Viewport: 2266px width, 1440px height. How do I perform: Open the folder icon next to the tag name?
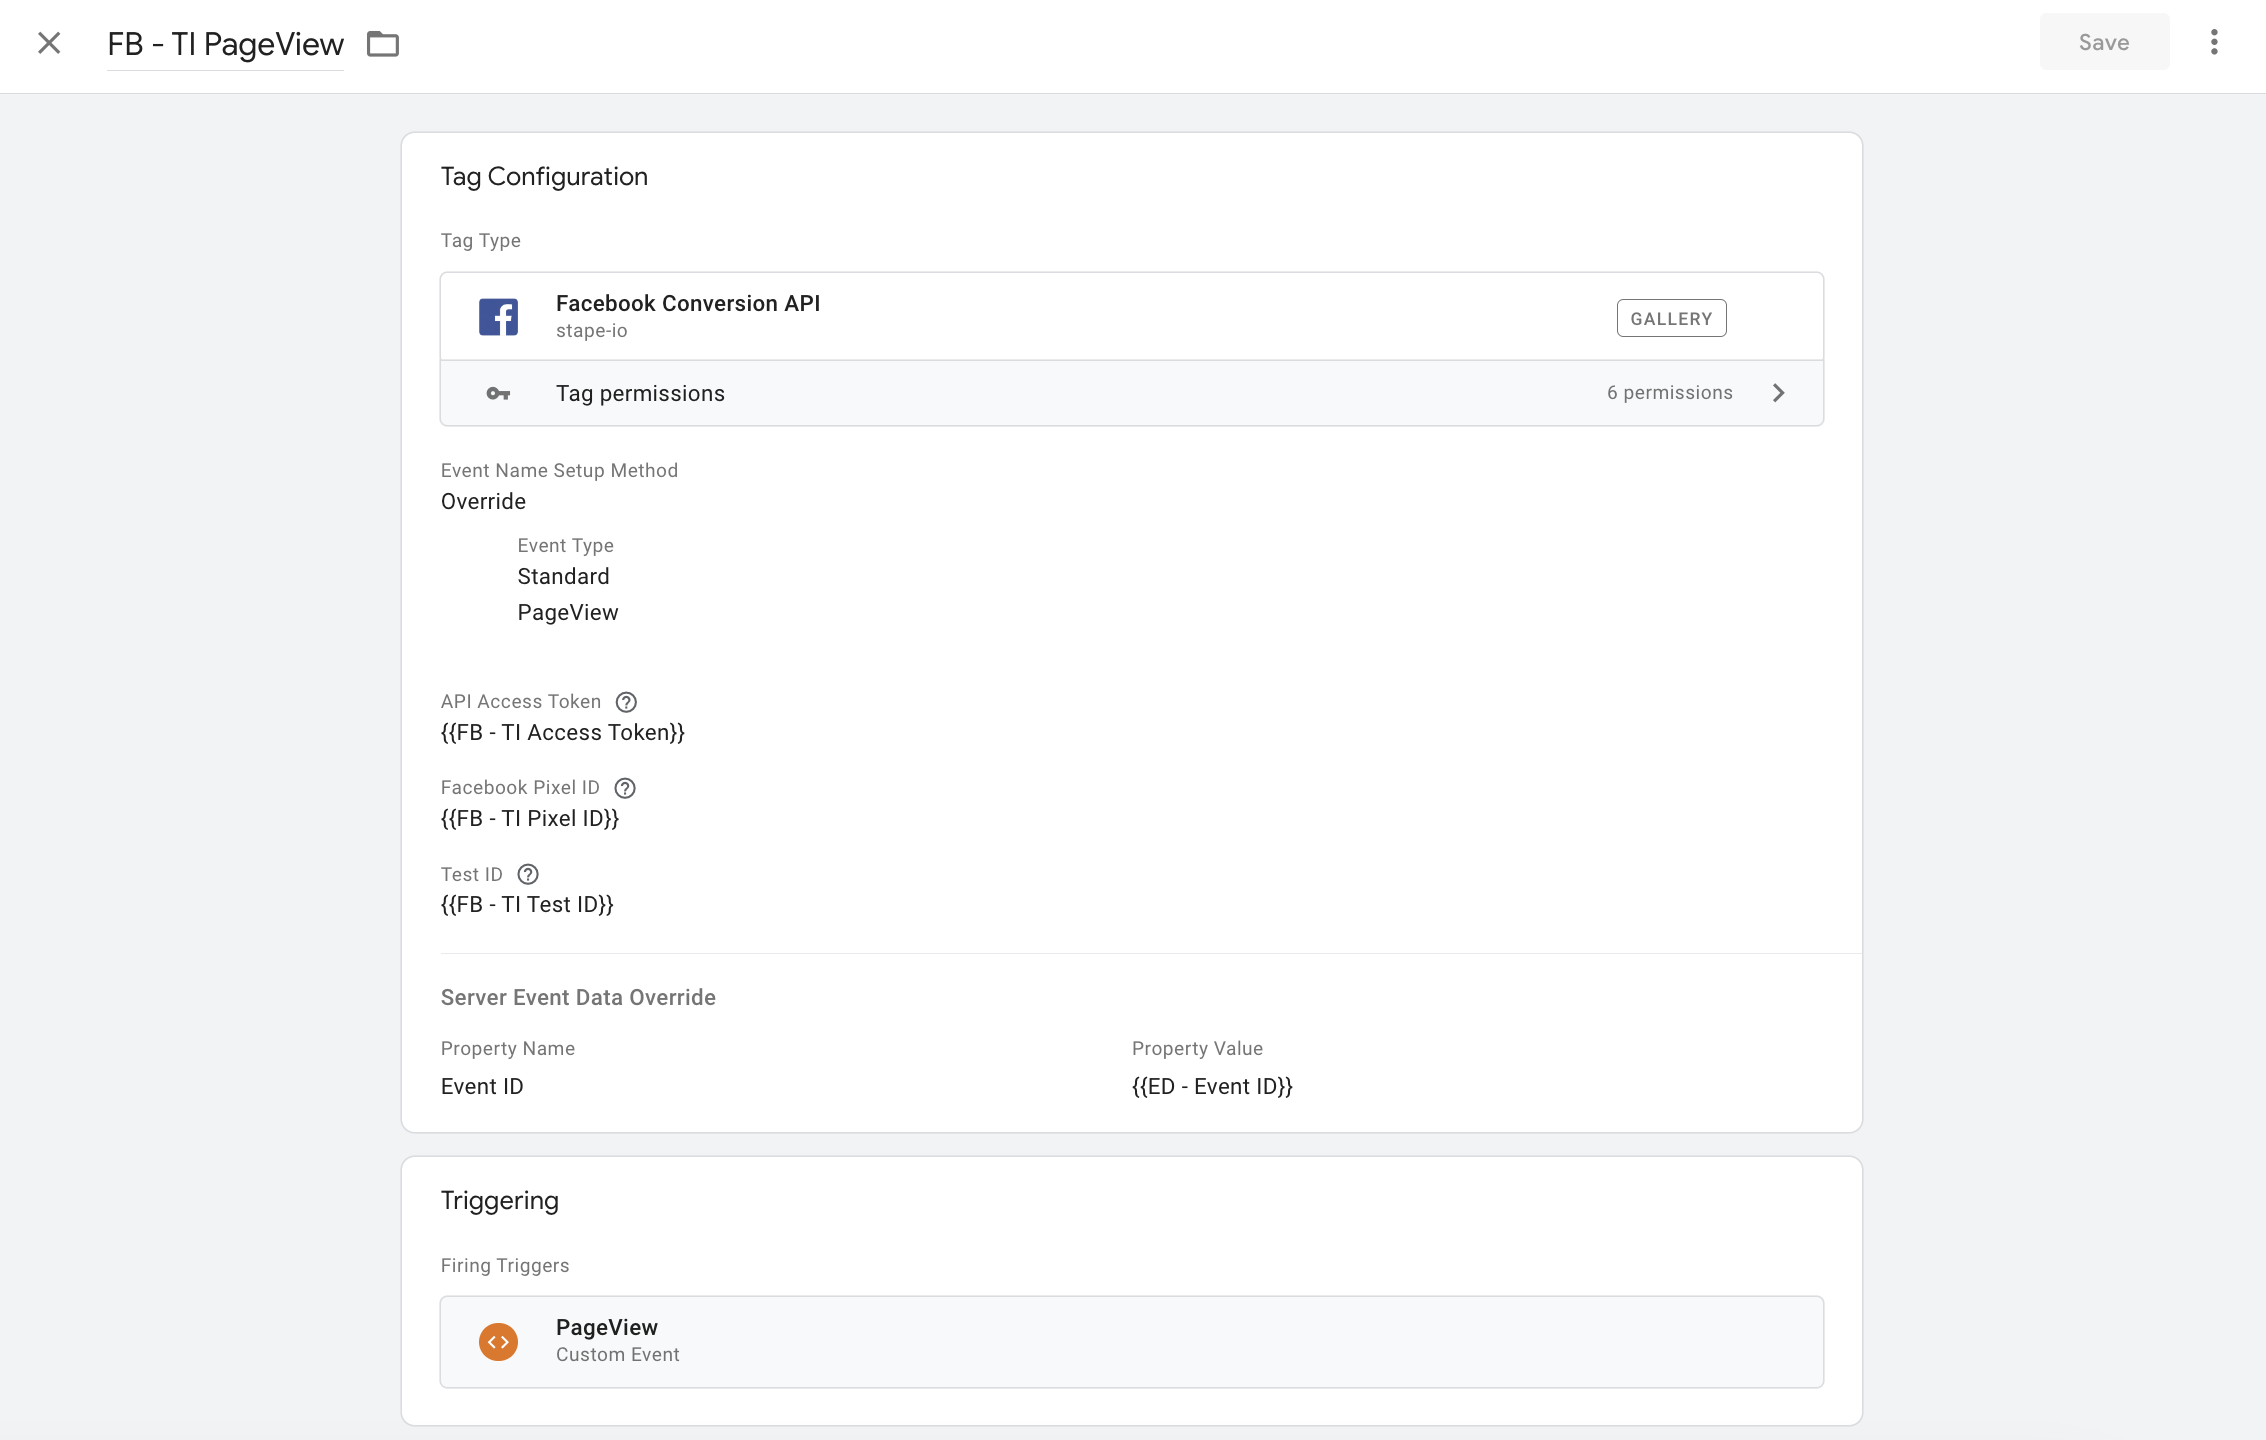point(383,44)
